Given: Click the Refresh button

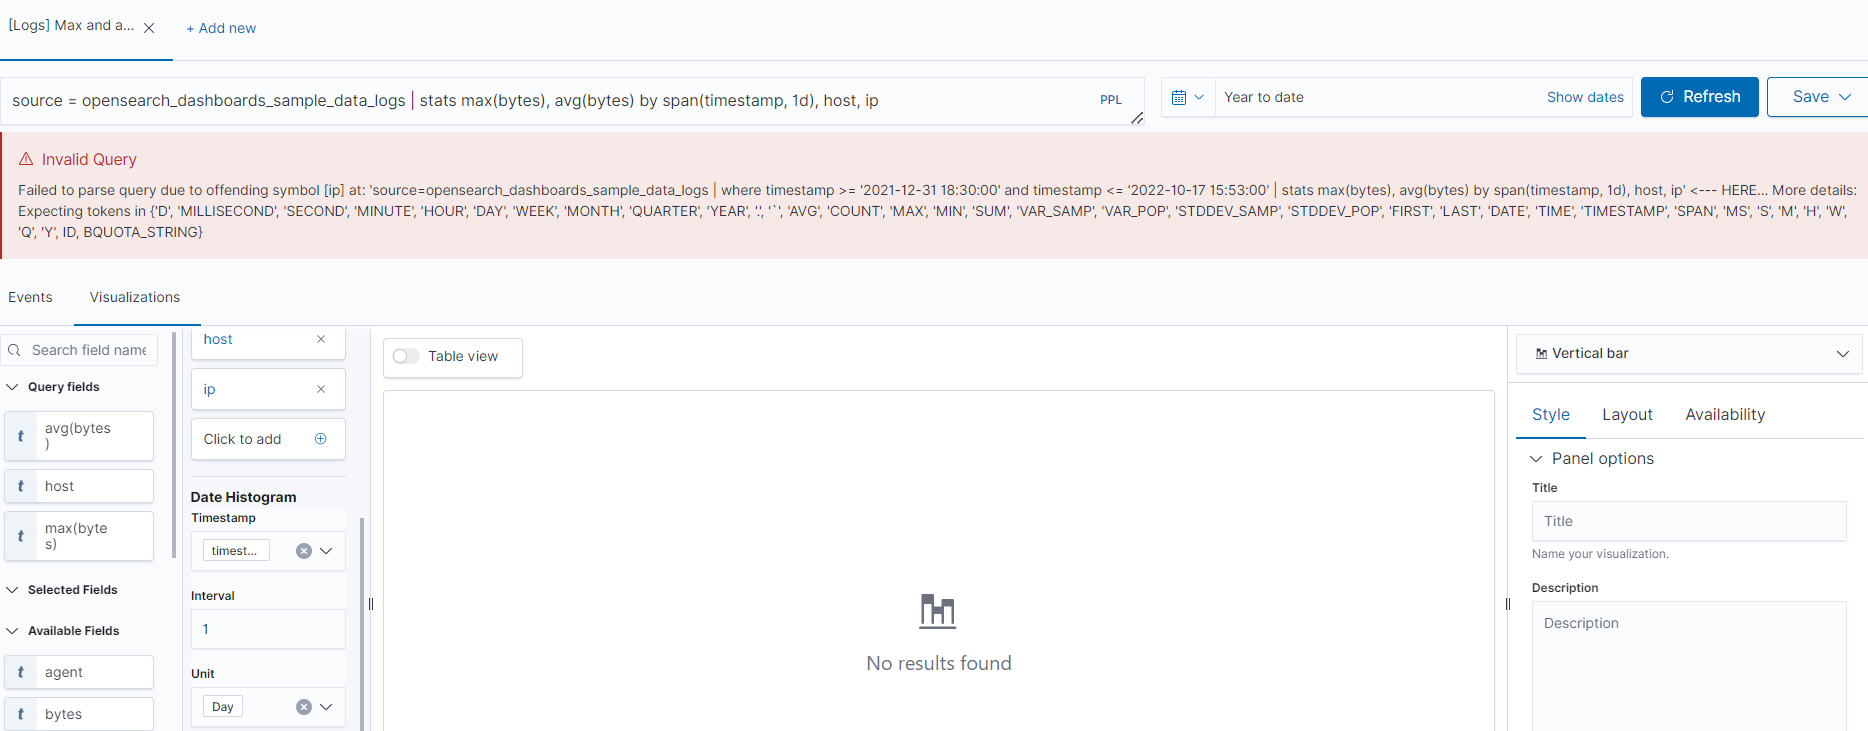Looking at the screenshot, I should (1700, 97).
